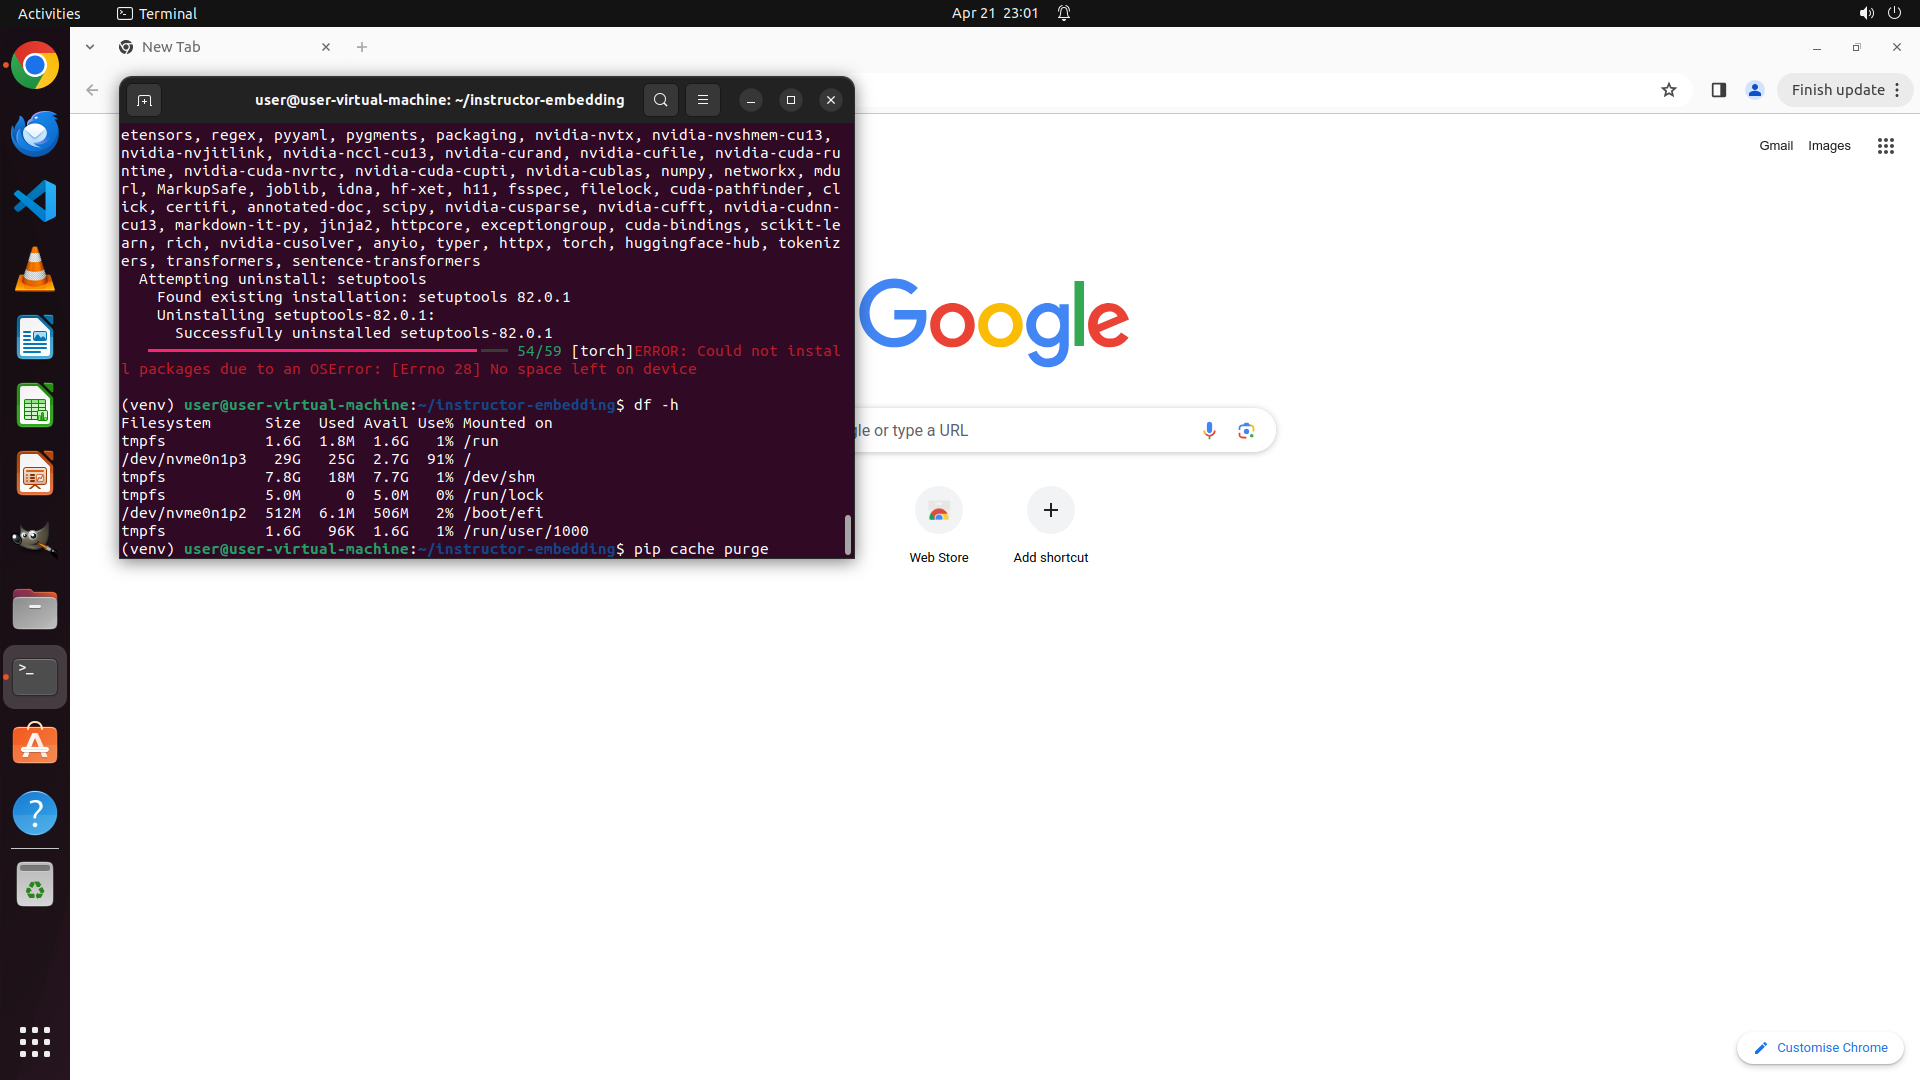Click the Google Lens search icon
The width and height of the screenshot is (1920, 1080).
pos(1246,430)
